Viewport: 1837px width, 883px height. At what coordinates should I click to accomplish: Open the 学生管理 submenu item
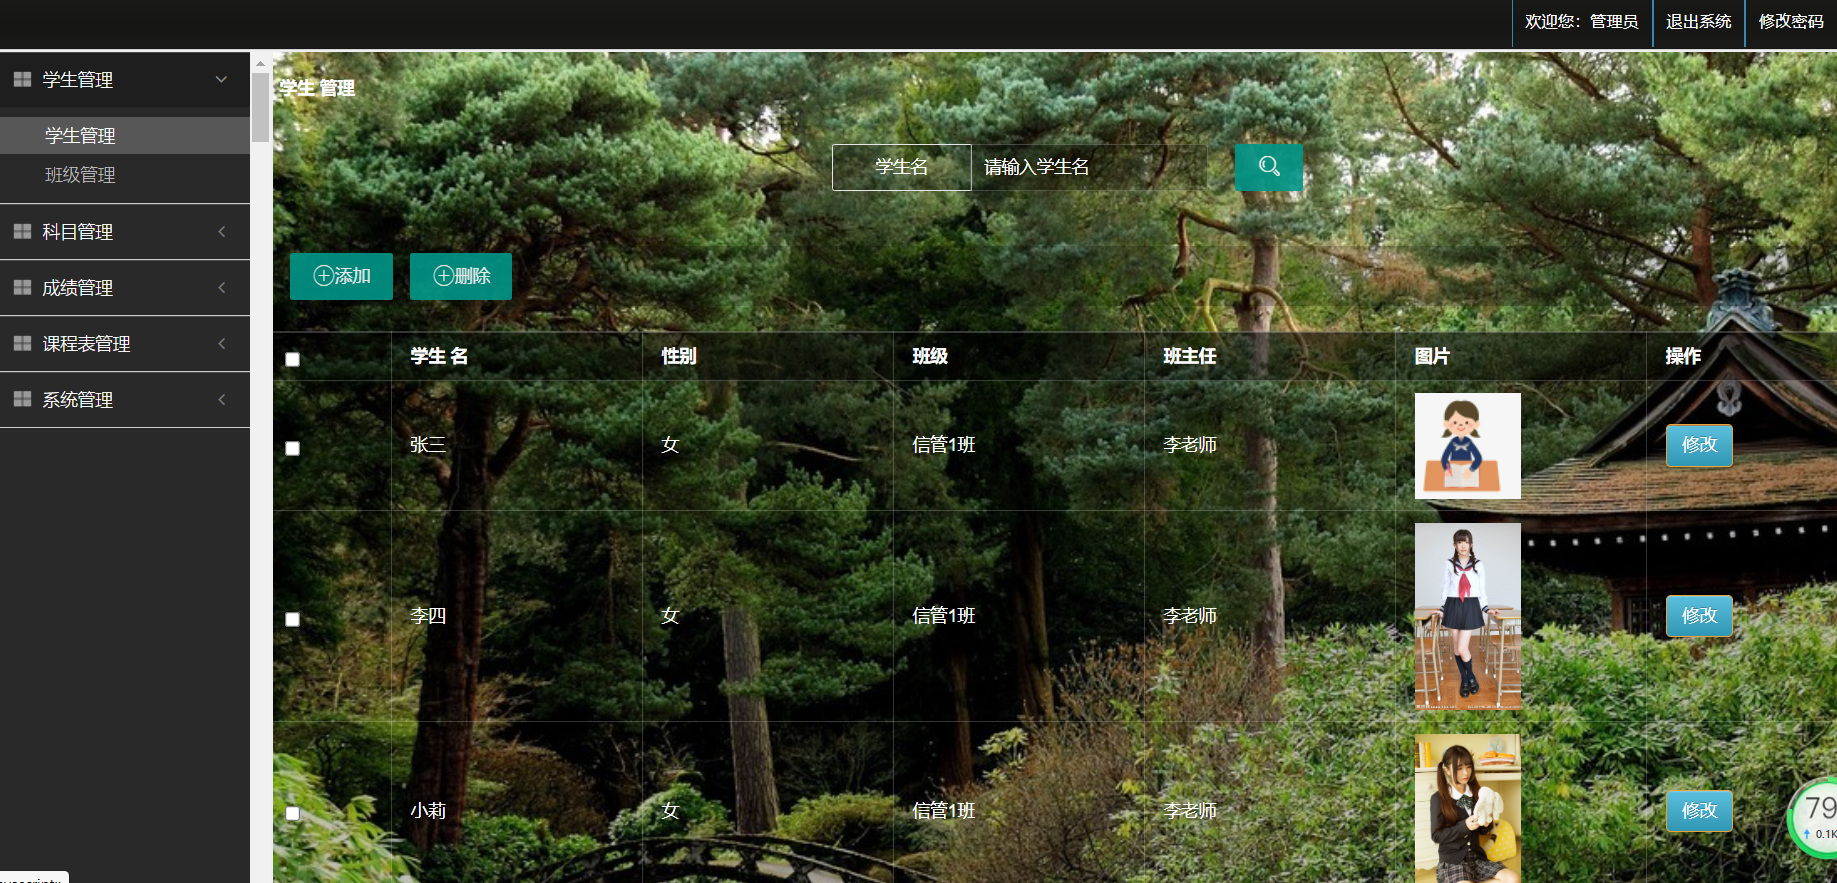(x=125, y=135)
